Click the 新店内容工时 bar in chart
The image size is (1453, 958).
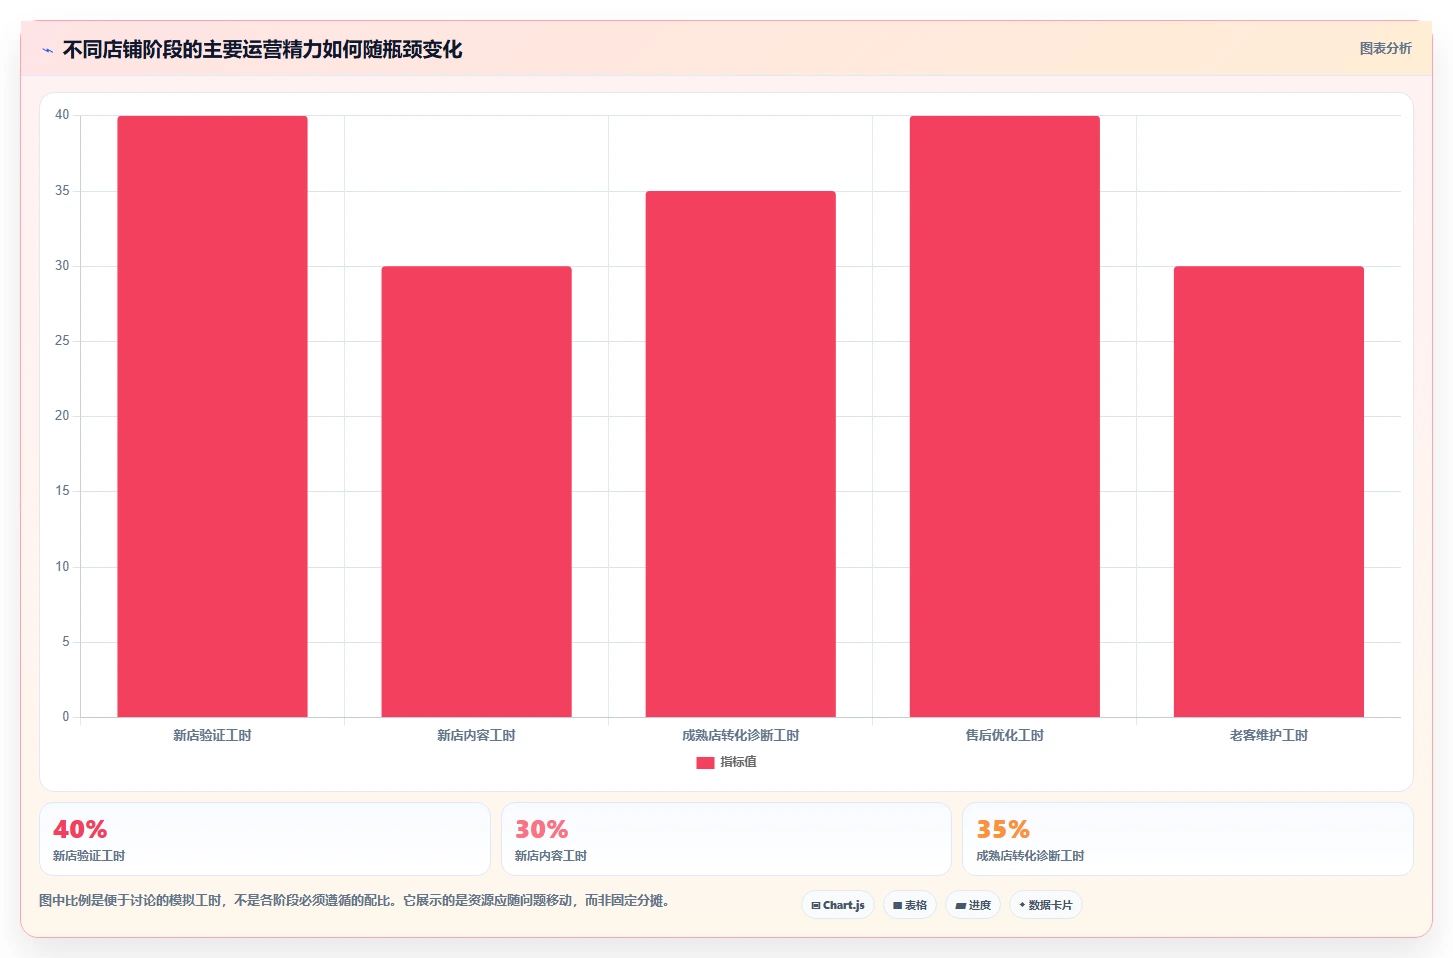tap(476, 491)
